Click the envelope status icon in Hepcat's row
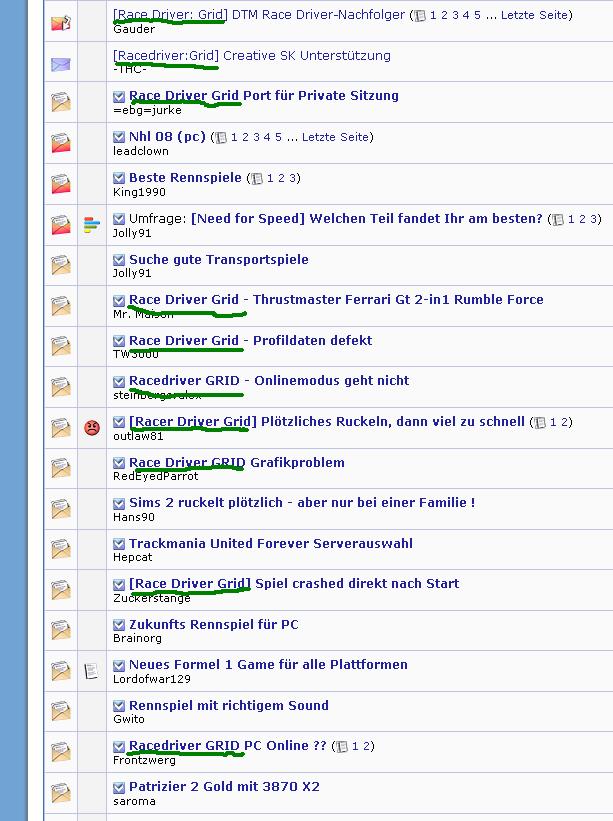Image resolution: width=613 pixels, height=821 pixels. click(61, 549)
